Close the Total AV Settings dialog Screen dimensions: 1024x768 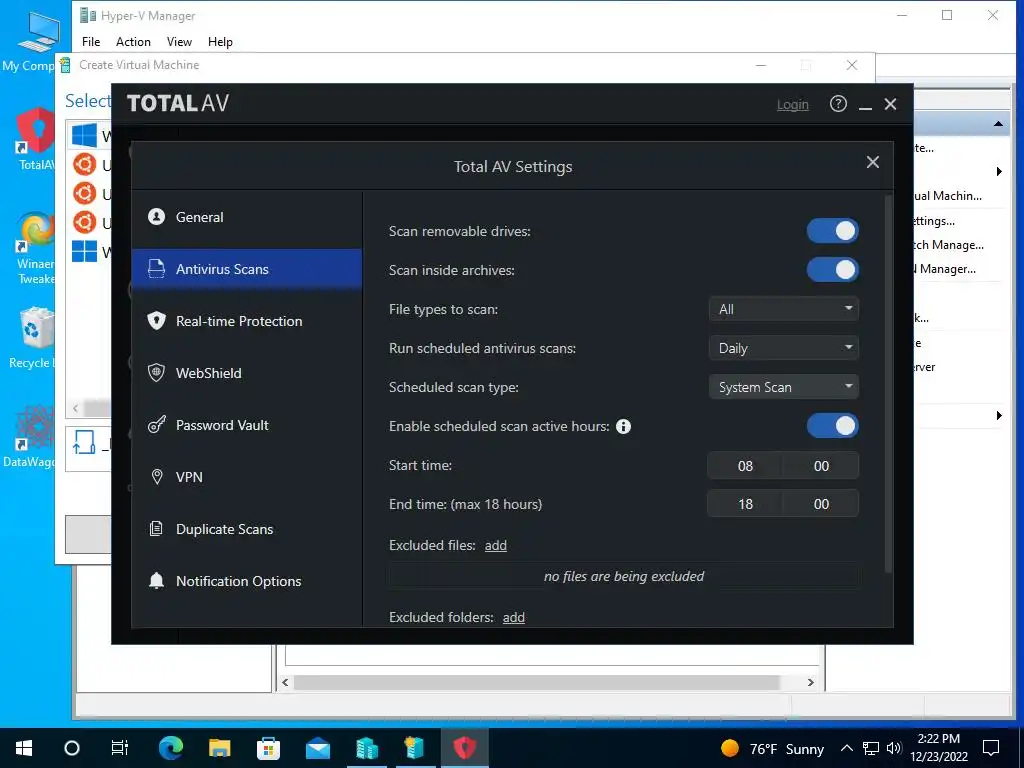tap(872, 162)
